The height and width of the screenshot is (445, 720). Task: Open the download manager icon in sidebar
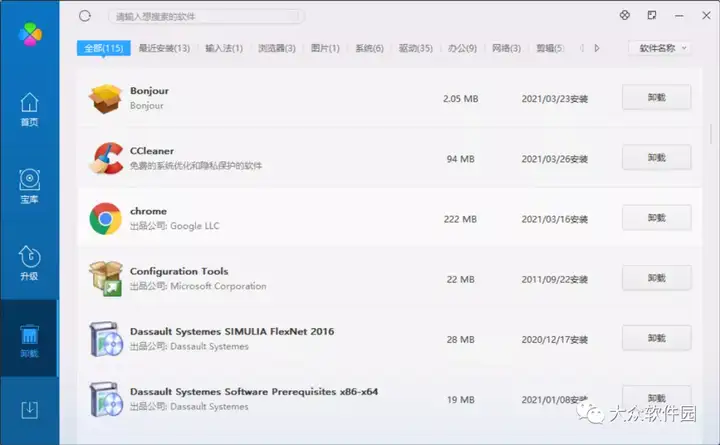coord(29,410)
